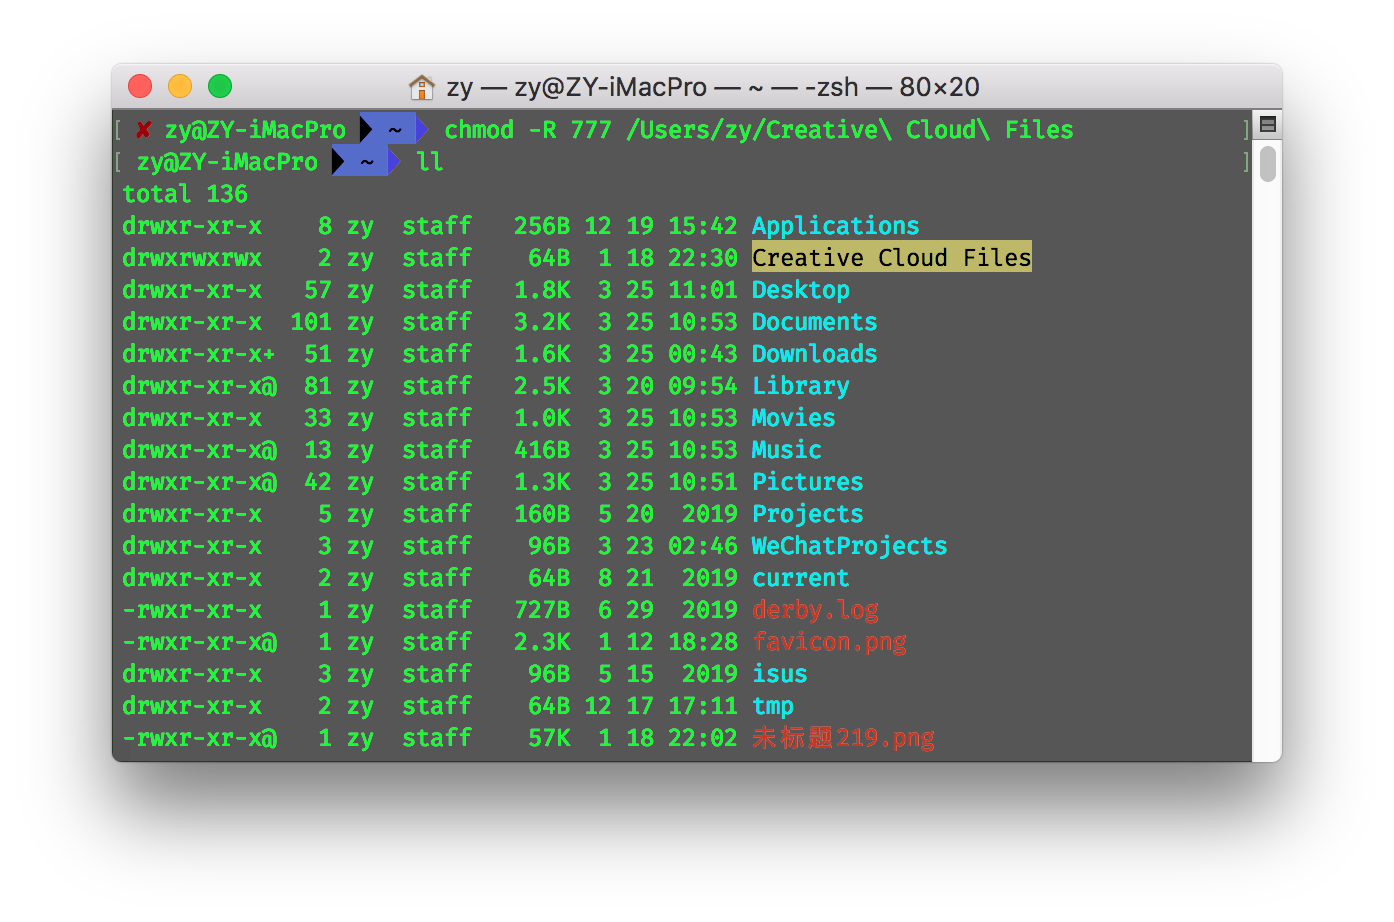Click the 00:43 timestamp on Downloads row
This screenshot has height=922, width=1394.
pos(703,354)
